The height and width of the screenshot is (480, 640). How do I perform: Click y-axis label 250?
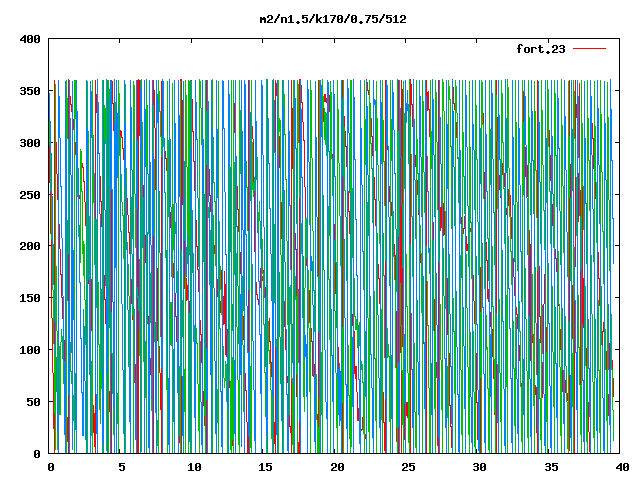(x=30, y=195)
